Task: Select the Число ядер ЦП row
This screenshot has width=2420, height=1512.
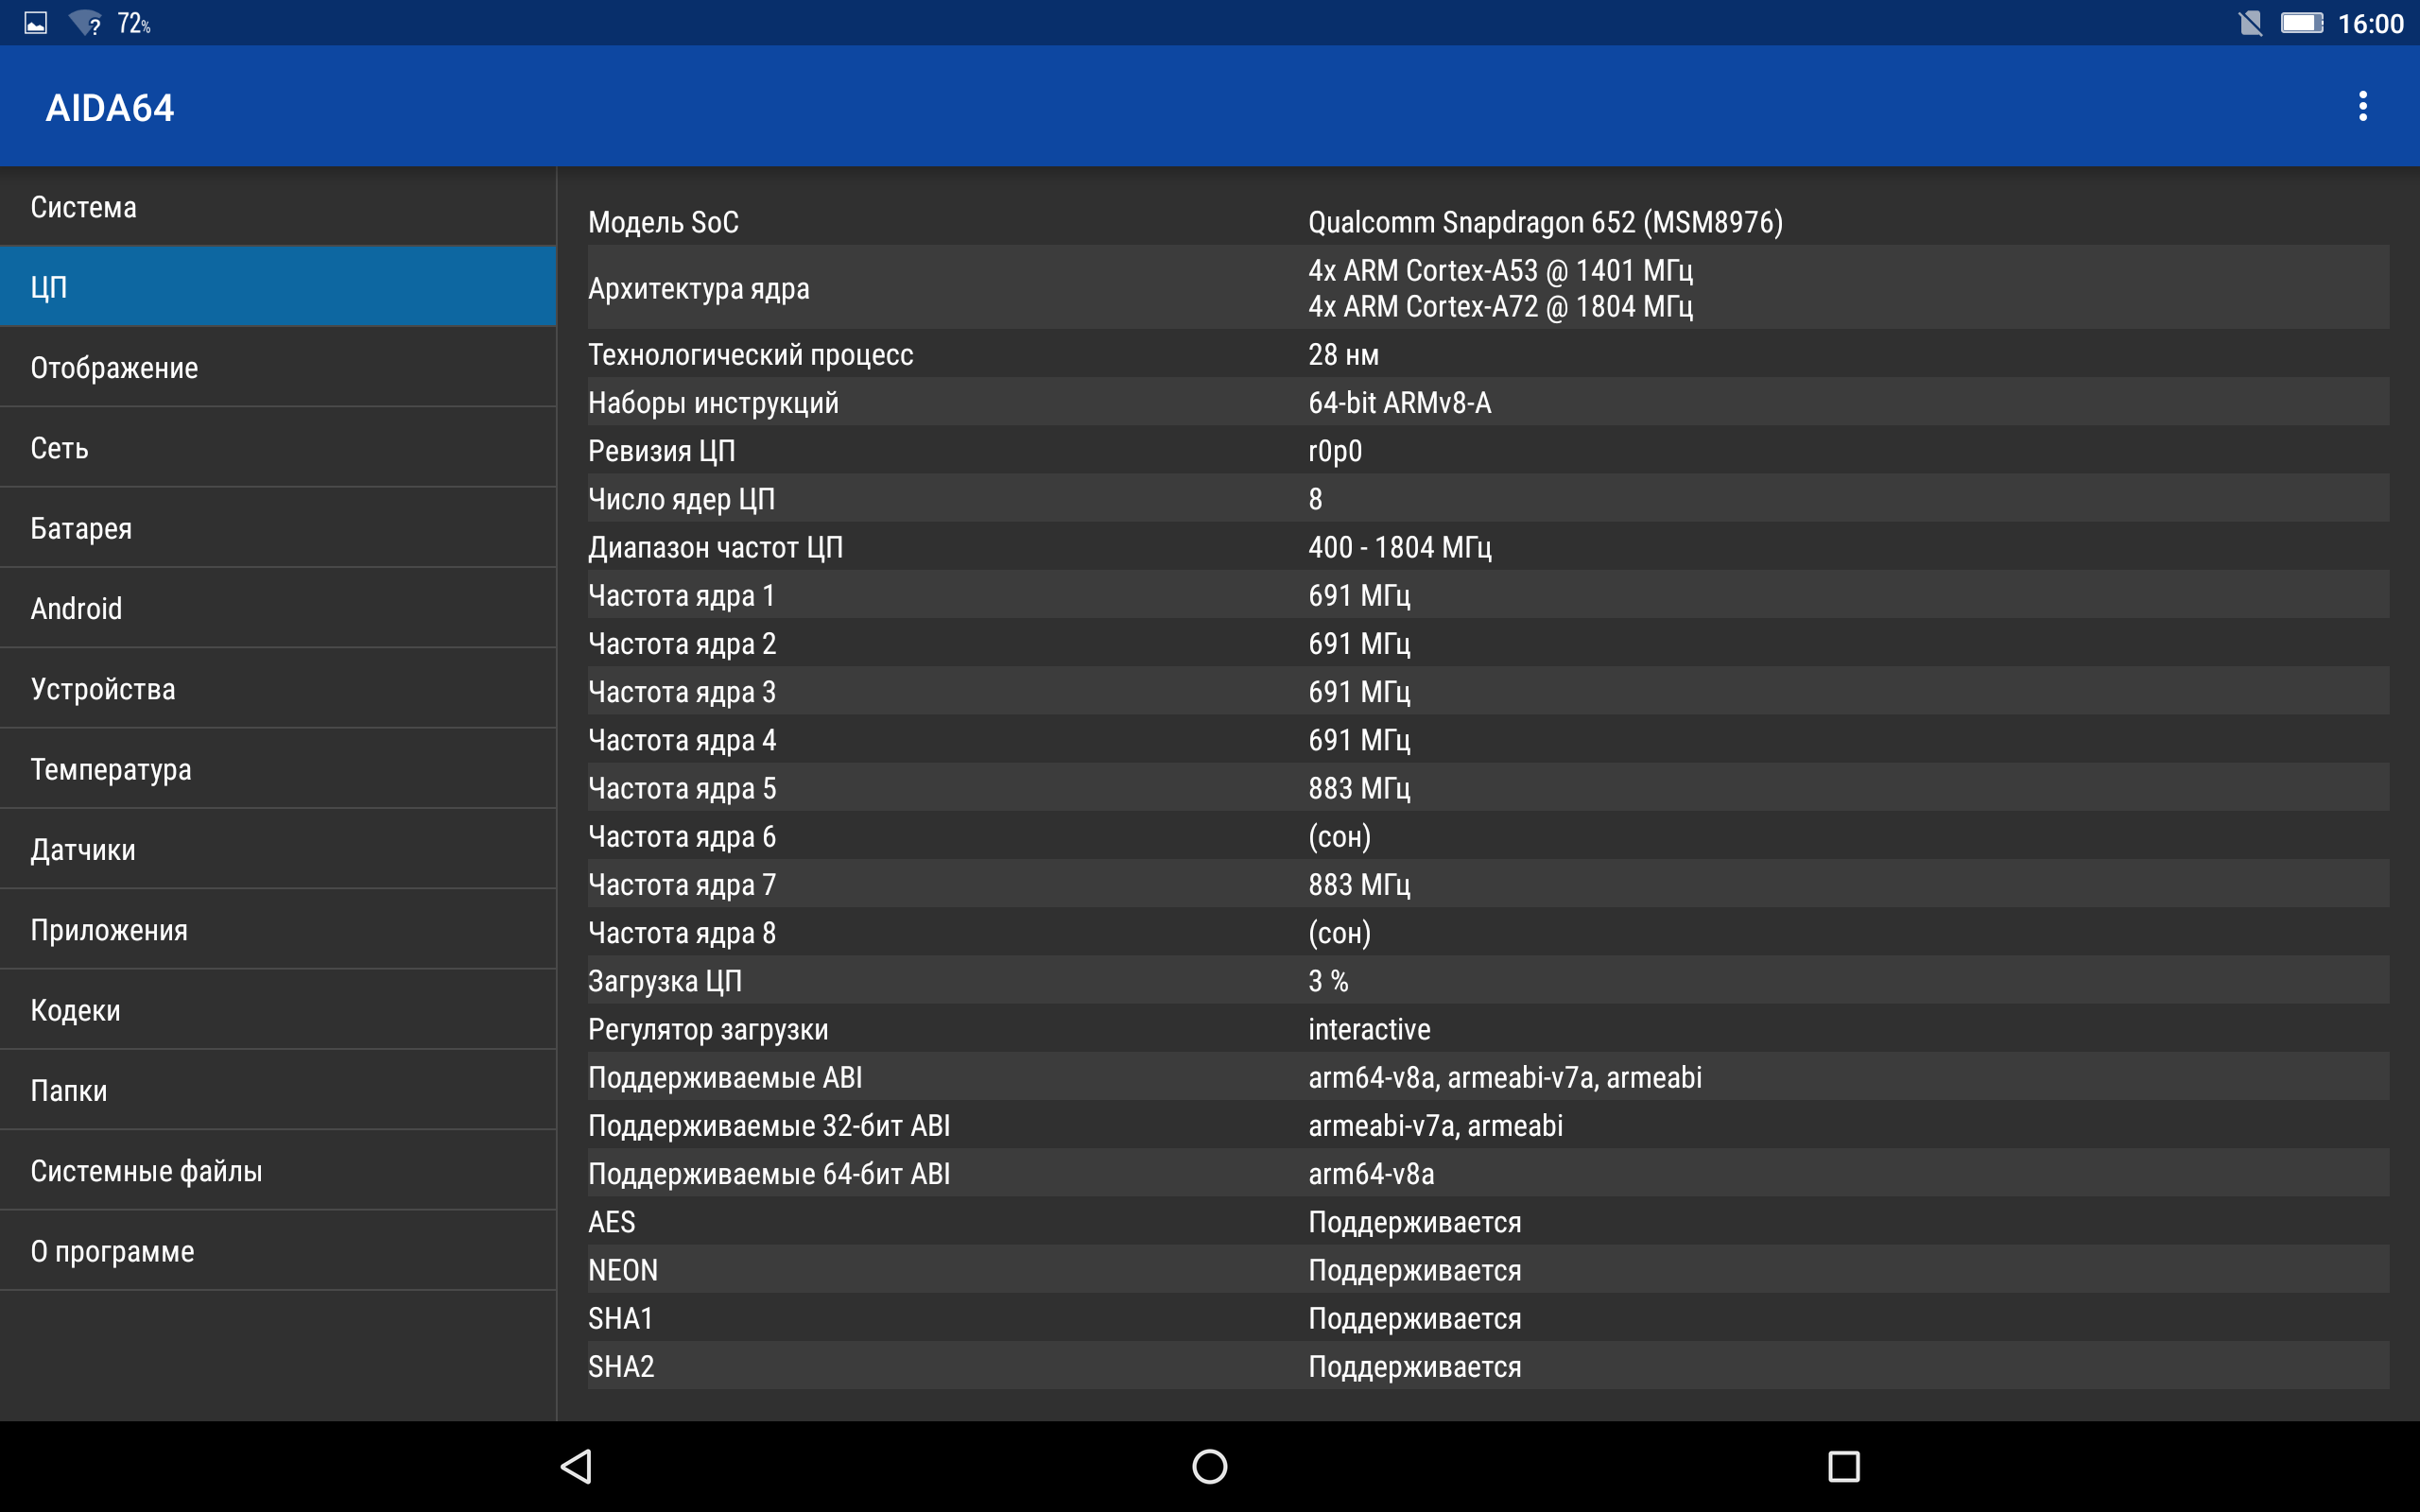Action: pos(1488,498)
